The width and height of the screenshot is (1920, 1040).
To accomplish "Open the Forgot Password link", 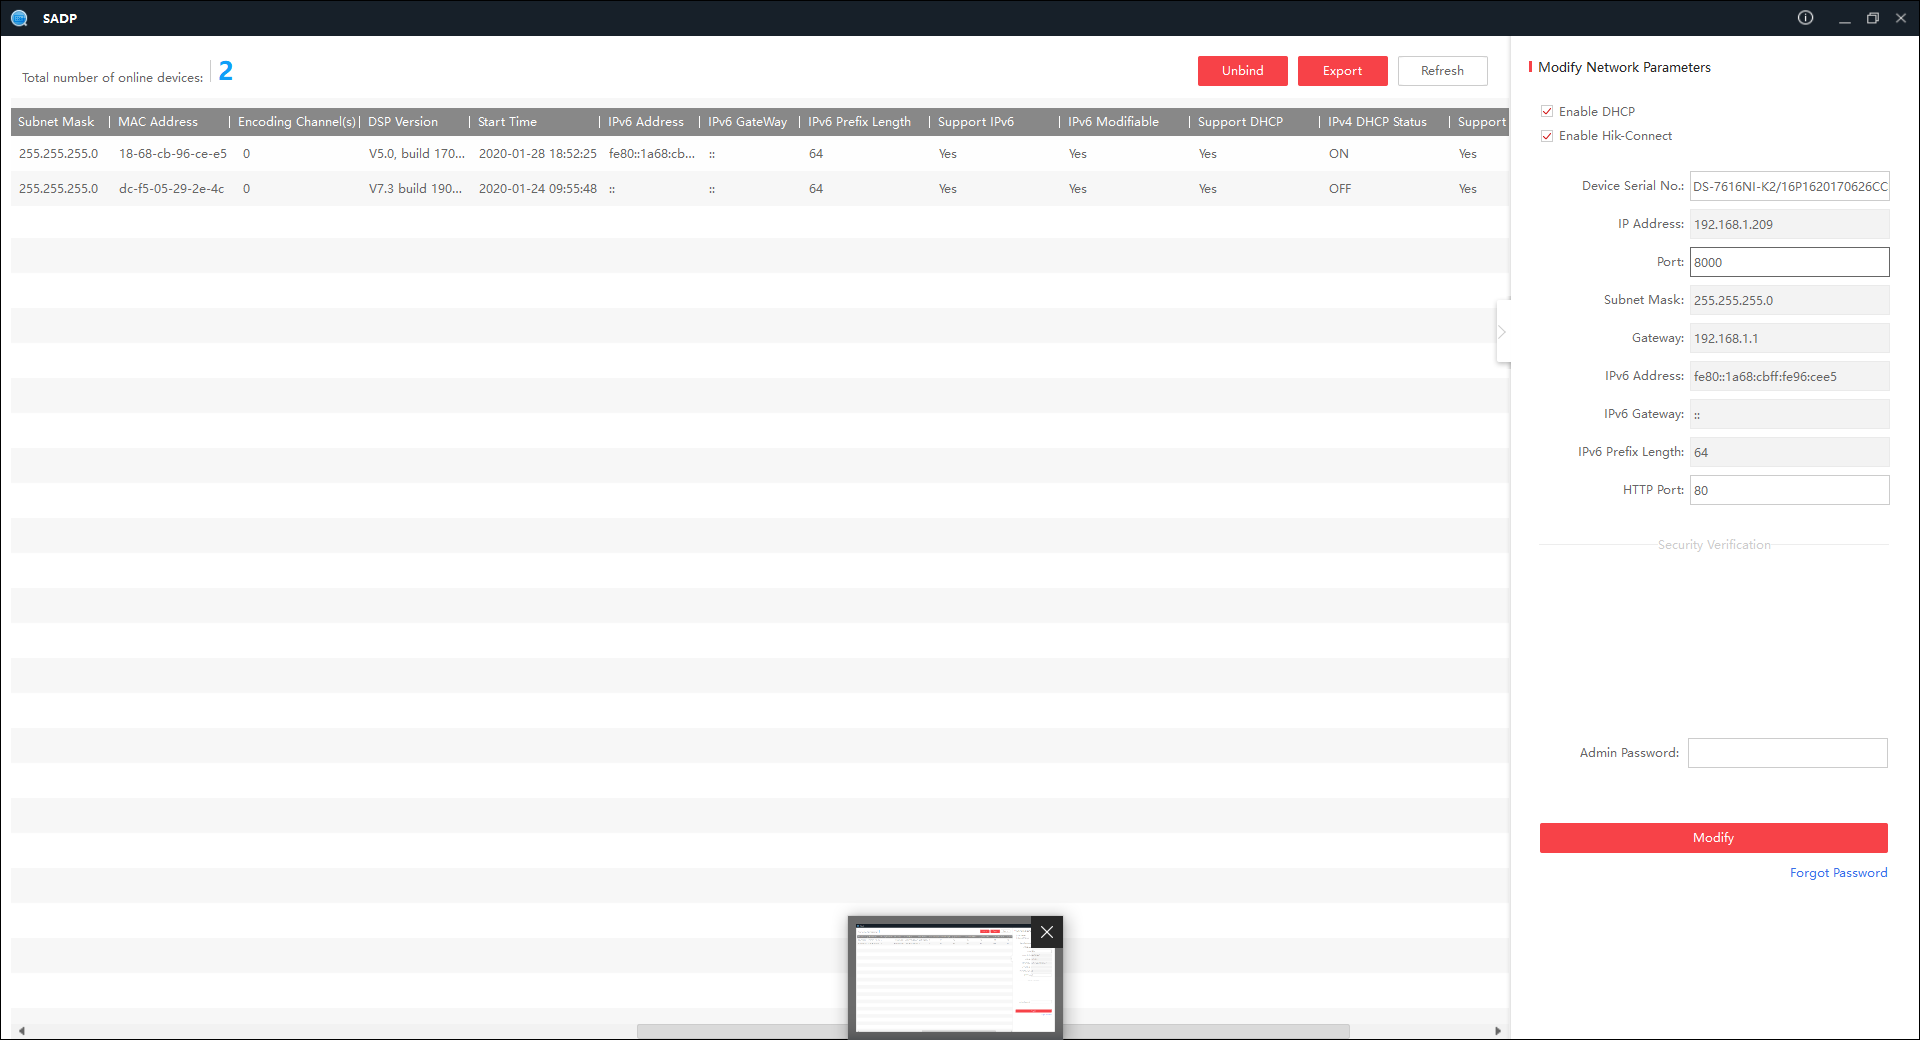I will 1838,873.
